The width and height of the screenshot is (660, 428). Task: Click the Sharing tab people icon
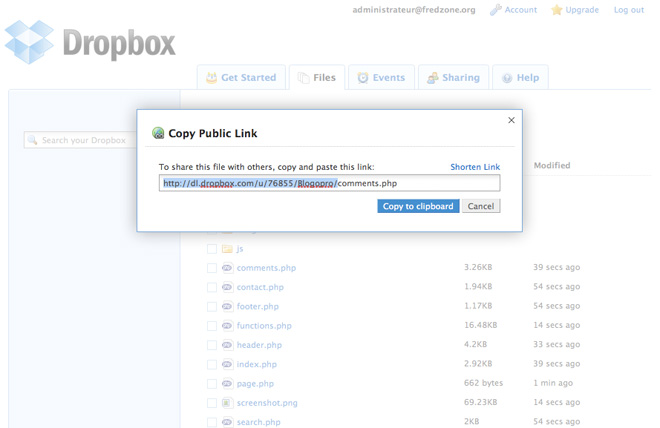(432, 78)
